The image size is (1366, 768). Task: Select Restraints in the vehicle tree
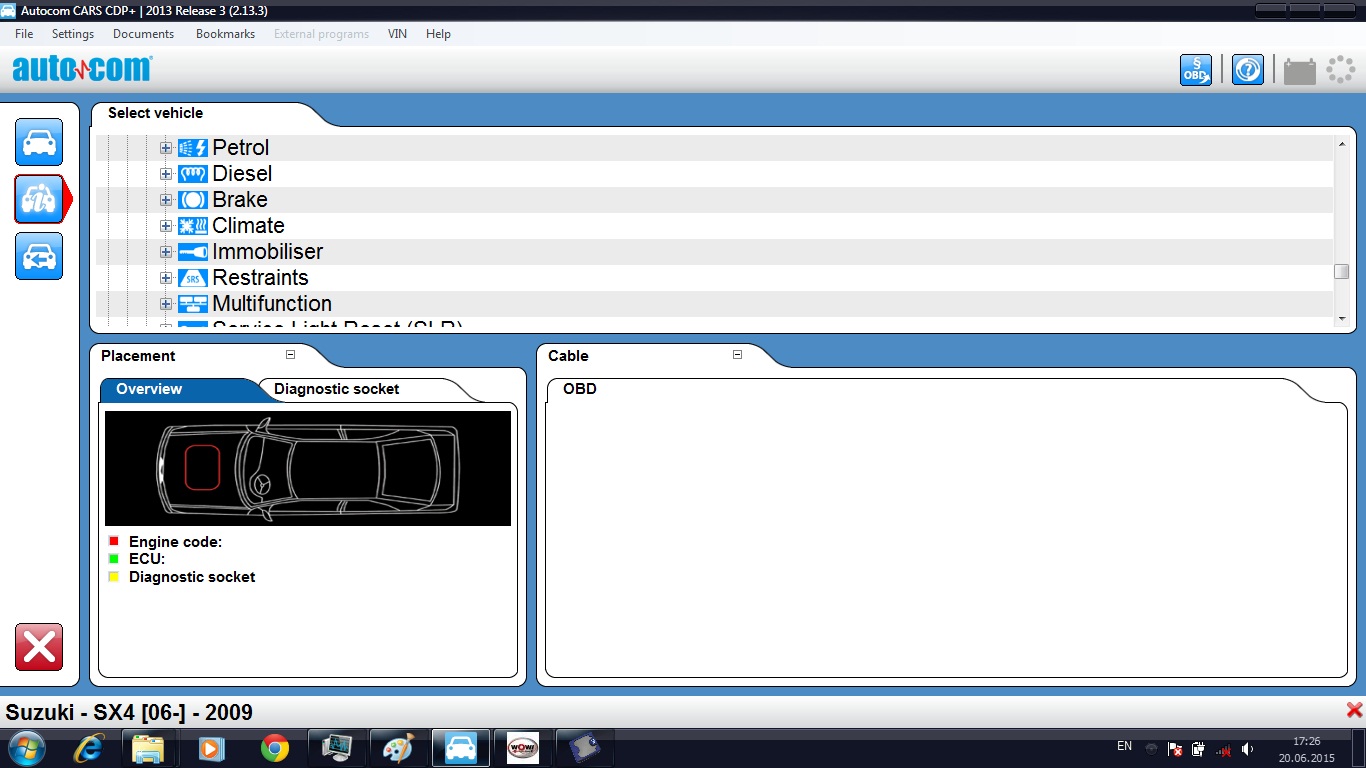pos(260,278)
